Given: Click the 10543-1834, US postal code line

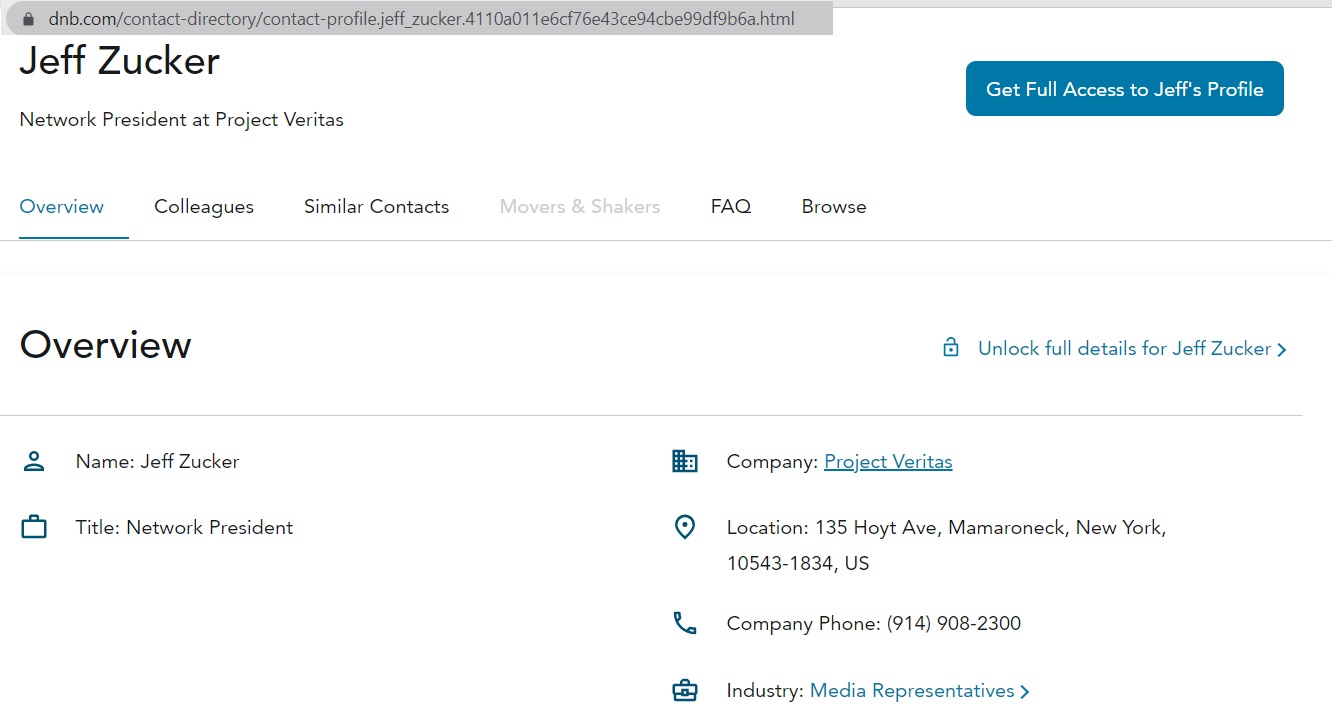Looking at the screenshot, I should [x=798, y=564].
